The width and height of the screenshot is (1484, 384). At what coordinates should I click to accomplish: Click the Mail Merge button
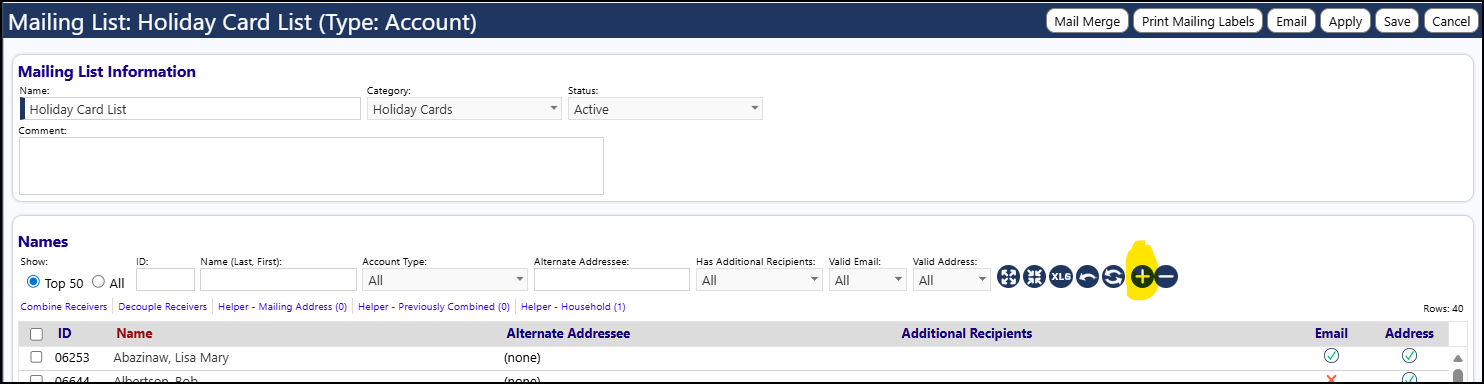(x=1087, y=21)
